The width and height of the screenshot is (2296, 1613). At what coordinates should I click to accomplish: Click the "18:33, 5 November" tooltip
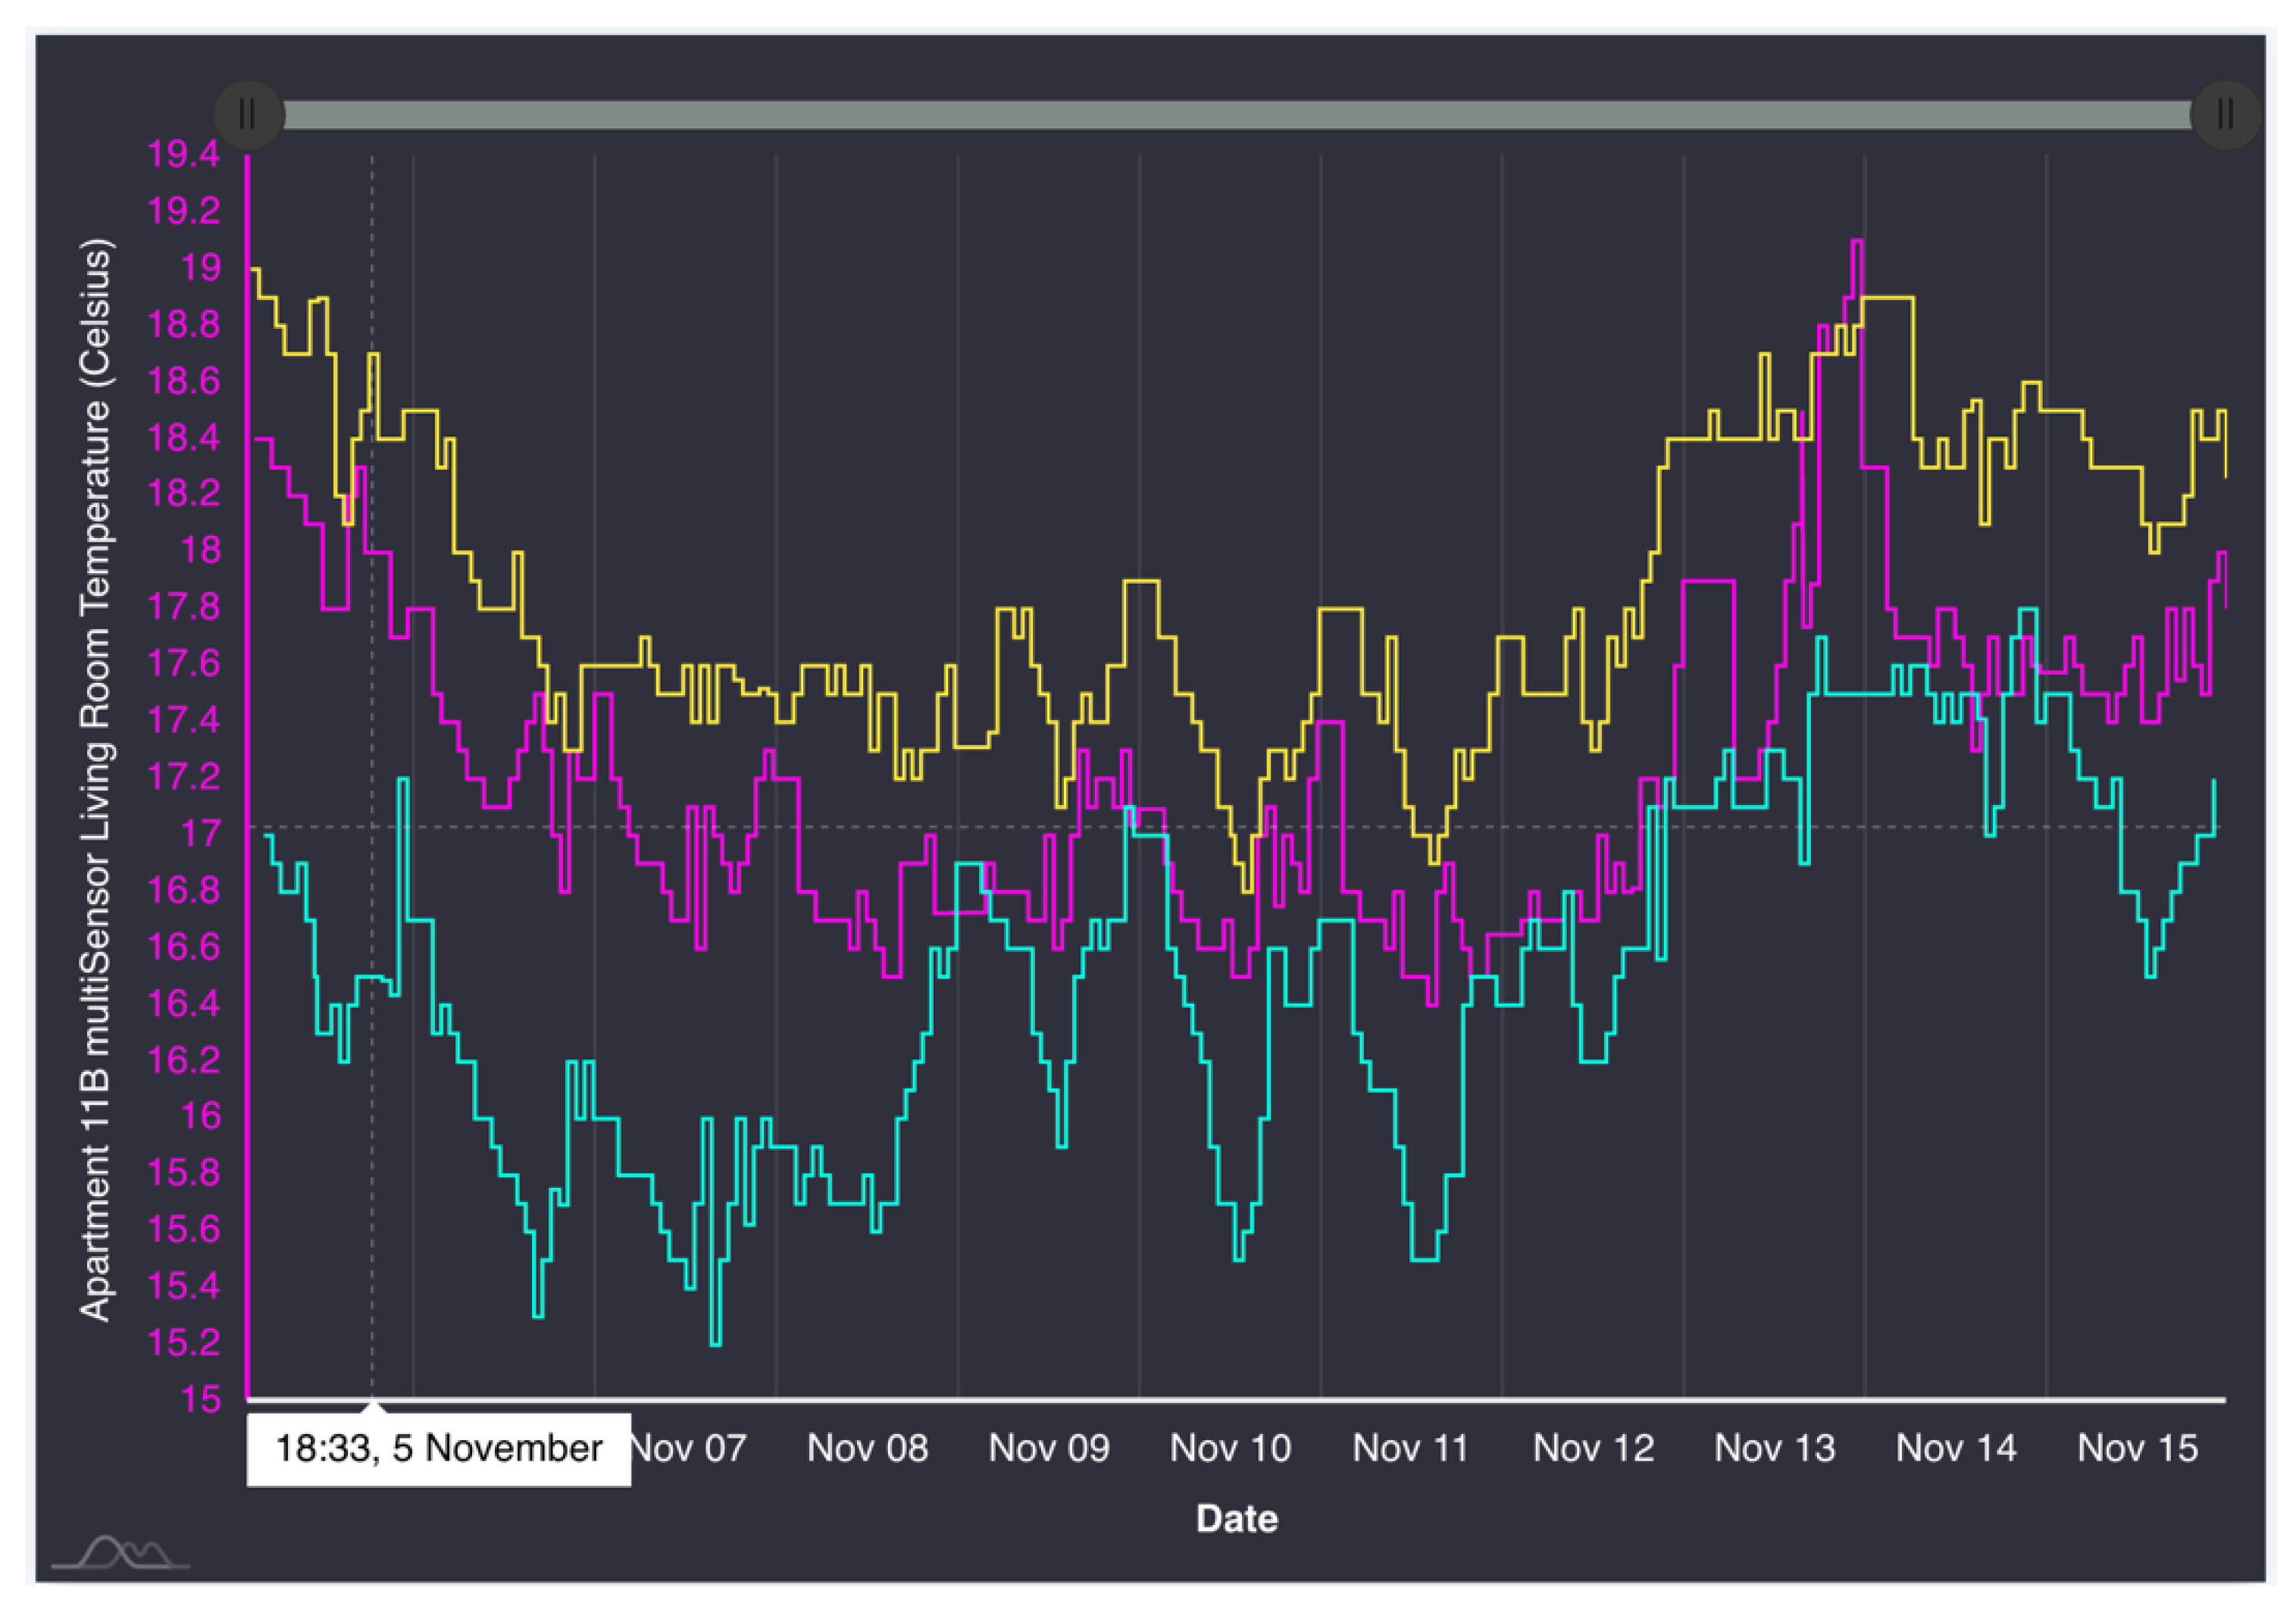click(x=439, y=1449)
